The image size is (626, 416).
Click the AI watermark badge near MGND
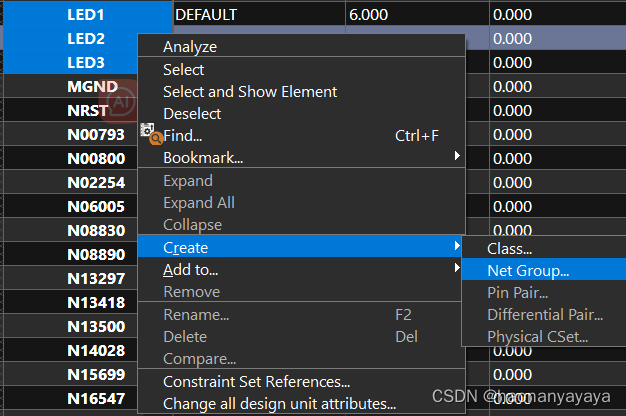(120, 102)
